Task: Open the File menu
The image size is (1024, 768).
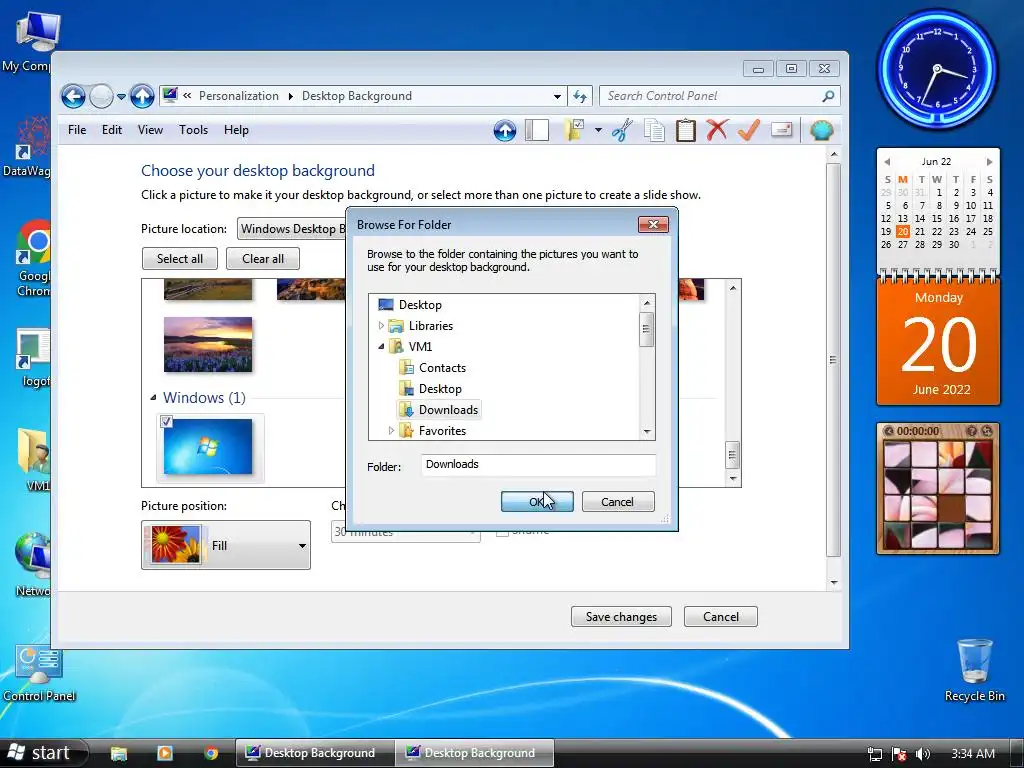Action: [x=77, y=130]
